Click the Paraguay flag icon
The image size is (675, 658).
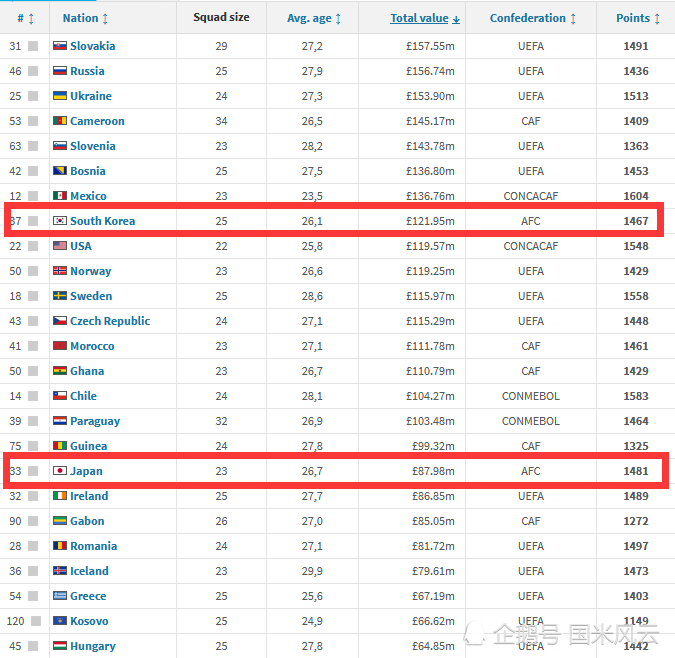[60, 420]
